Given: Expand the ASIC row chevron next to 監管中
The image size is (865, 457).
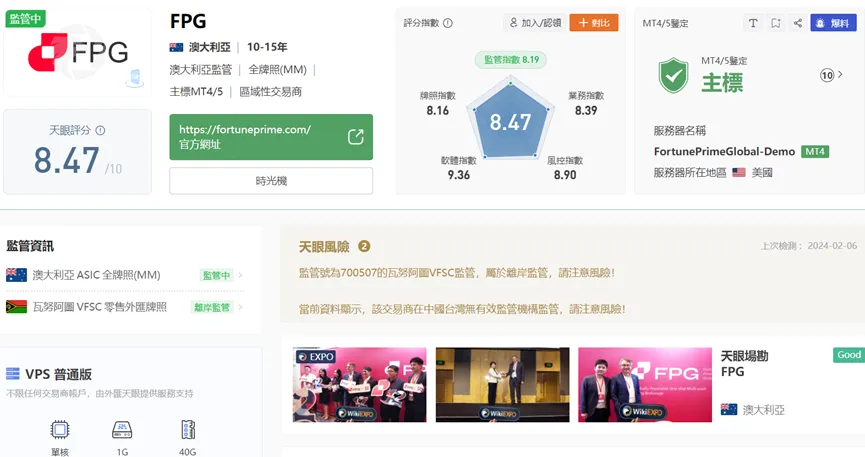Looking at the screenshot, I should click(x=241, y=275).
